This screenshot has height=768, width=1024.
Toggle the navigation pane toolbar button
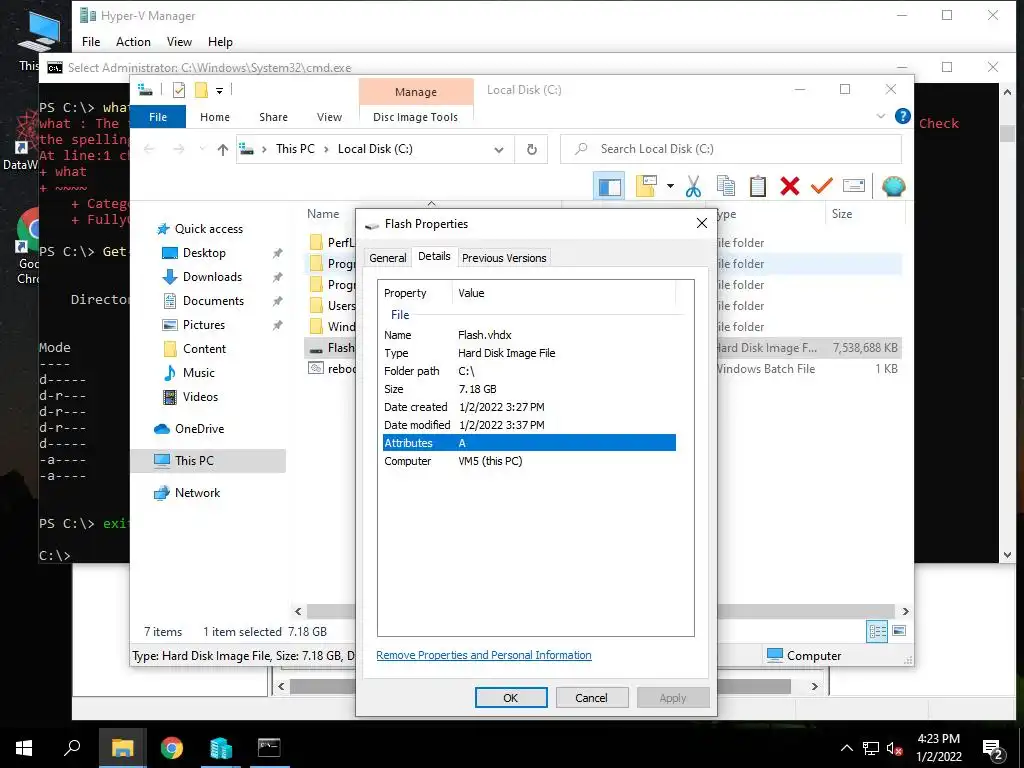pos(609,187)
